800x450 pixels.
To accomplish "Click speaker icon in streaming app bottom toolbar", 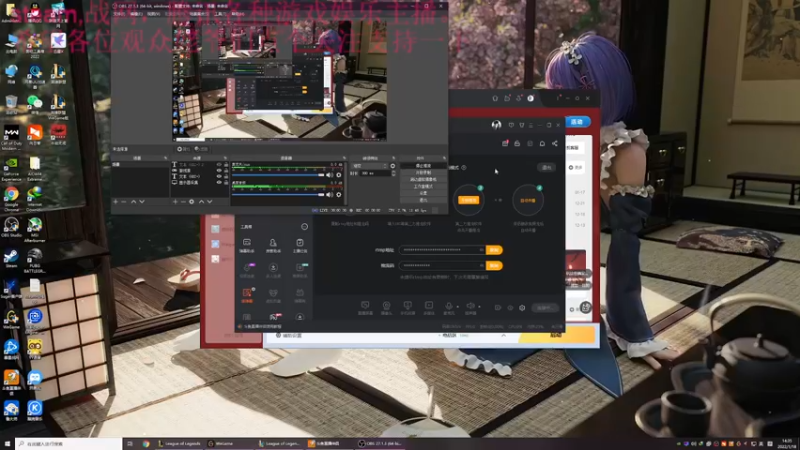I will pos(470,306).
